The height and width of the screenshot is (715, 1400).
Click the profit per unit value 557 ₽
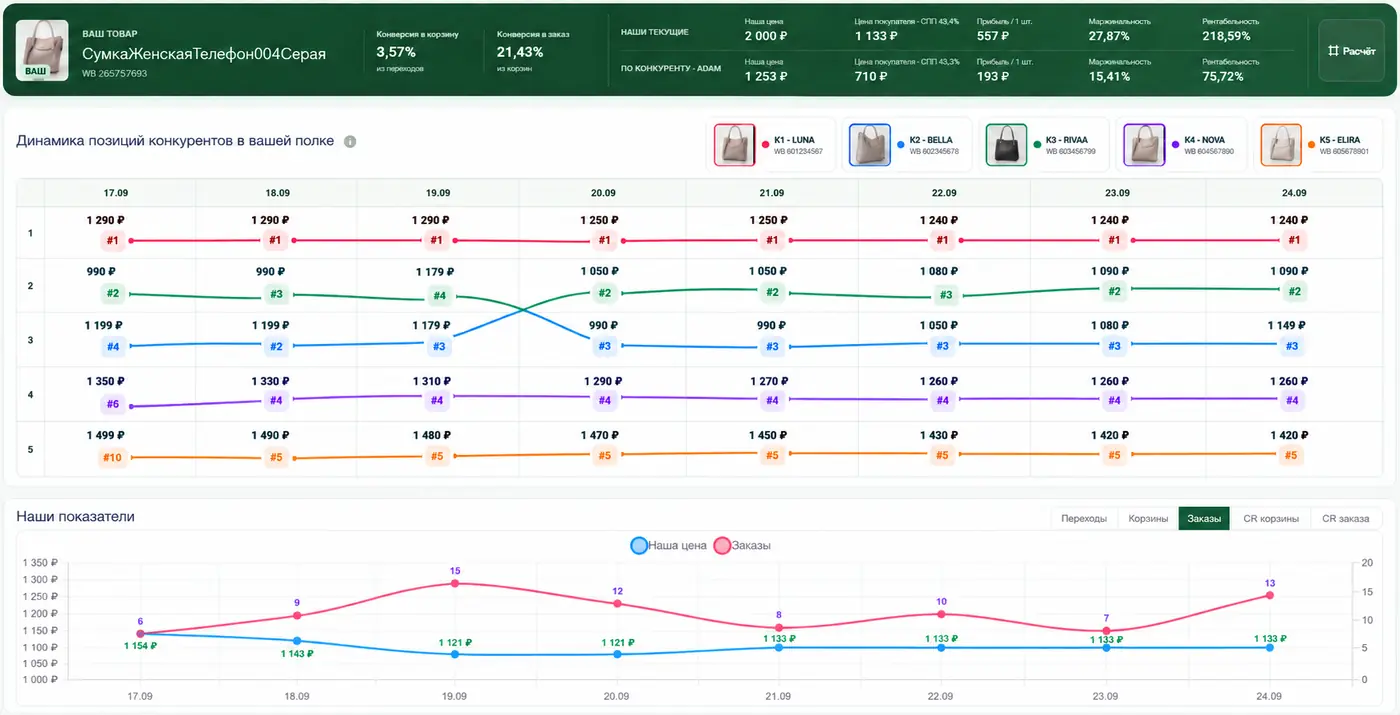coord(993,36)
